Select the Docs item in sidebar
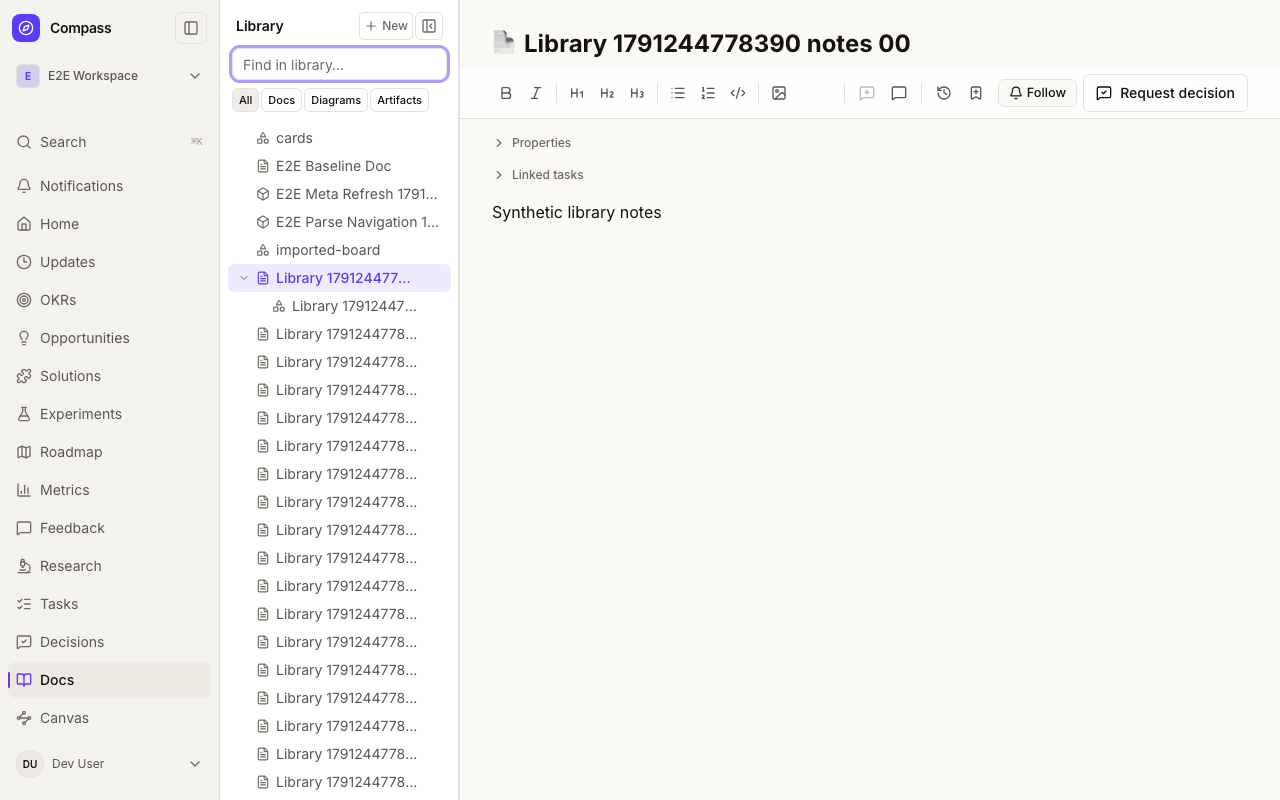Image resolution: width=1280 pixels, height=800 pixels. point(110,680)
